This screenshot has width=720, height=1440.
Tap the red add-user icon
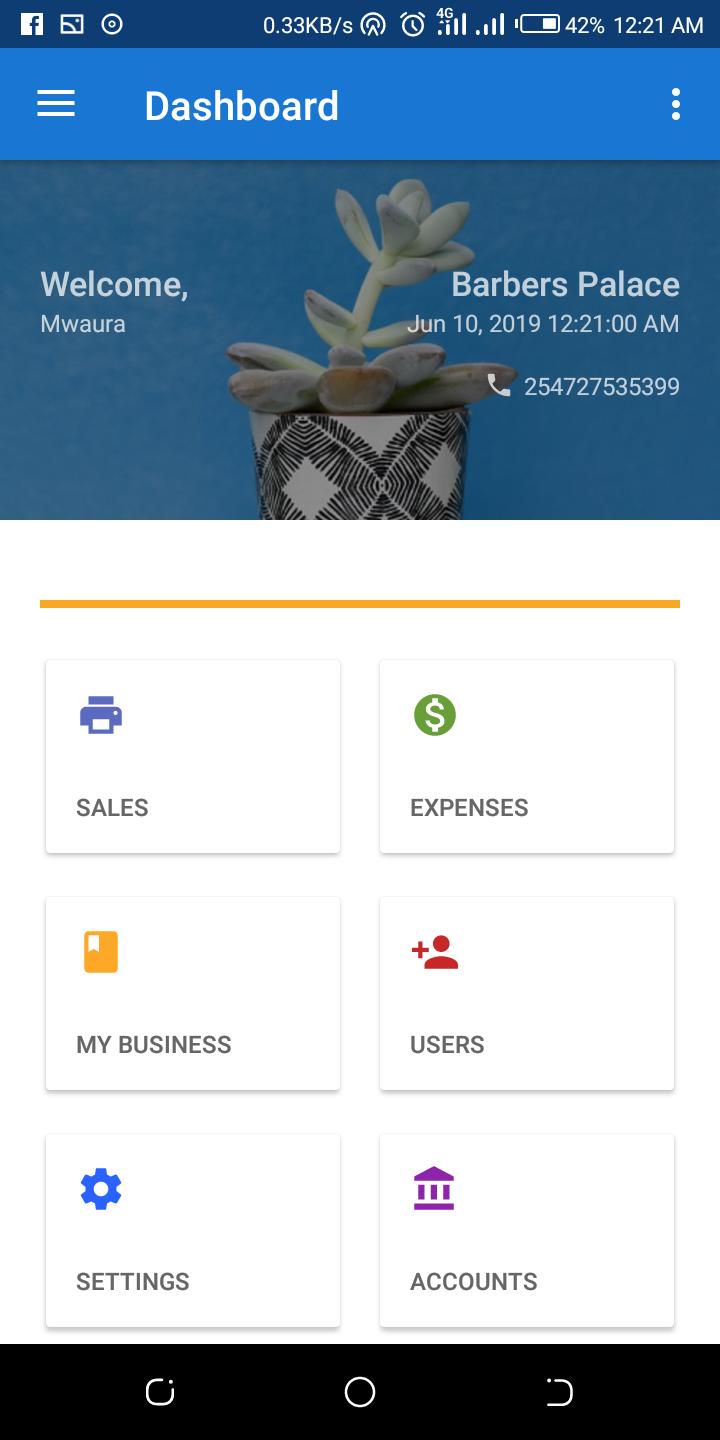[435, 952]
